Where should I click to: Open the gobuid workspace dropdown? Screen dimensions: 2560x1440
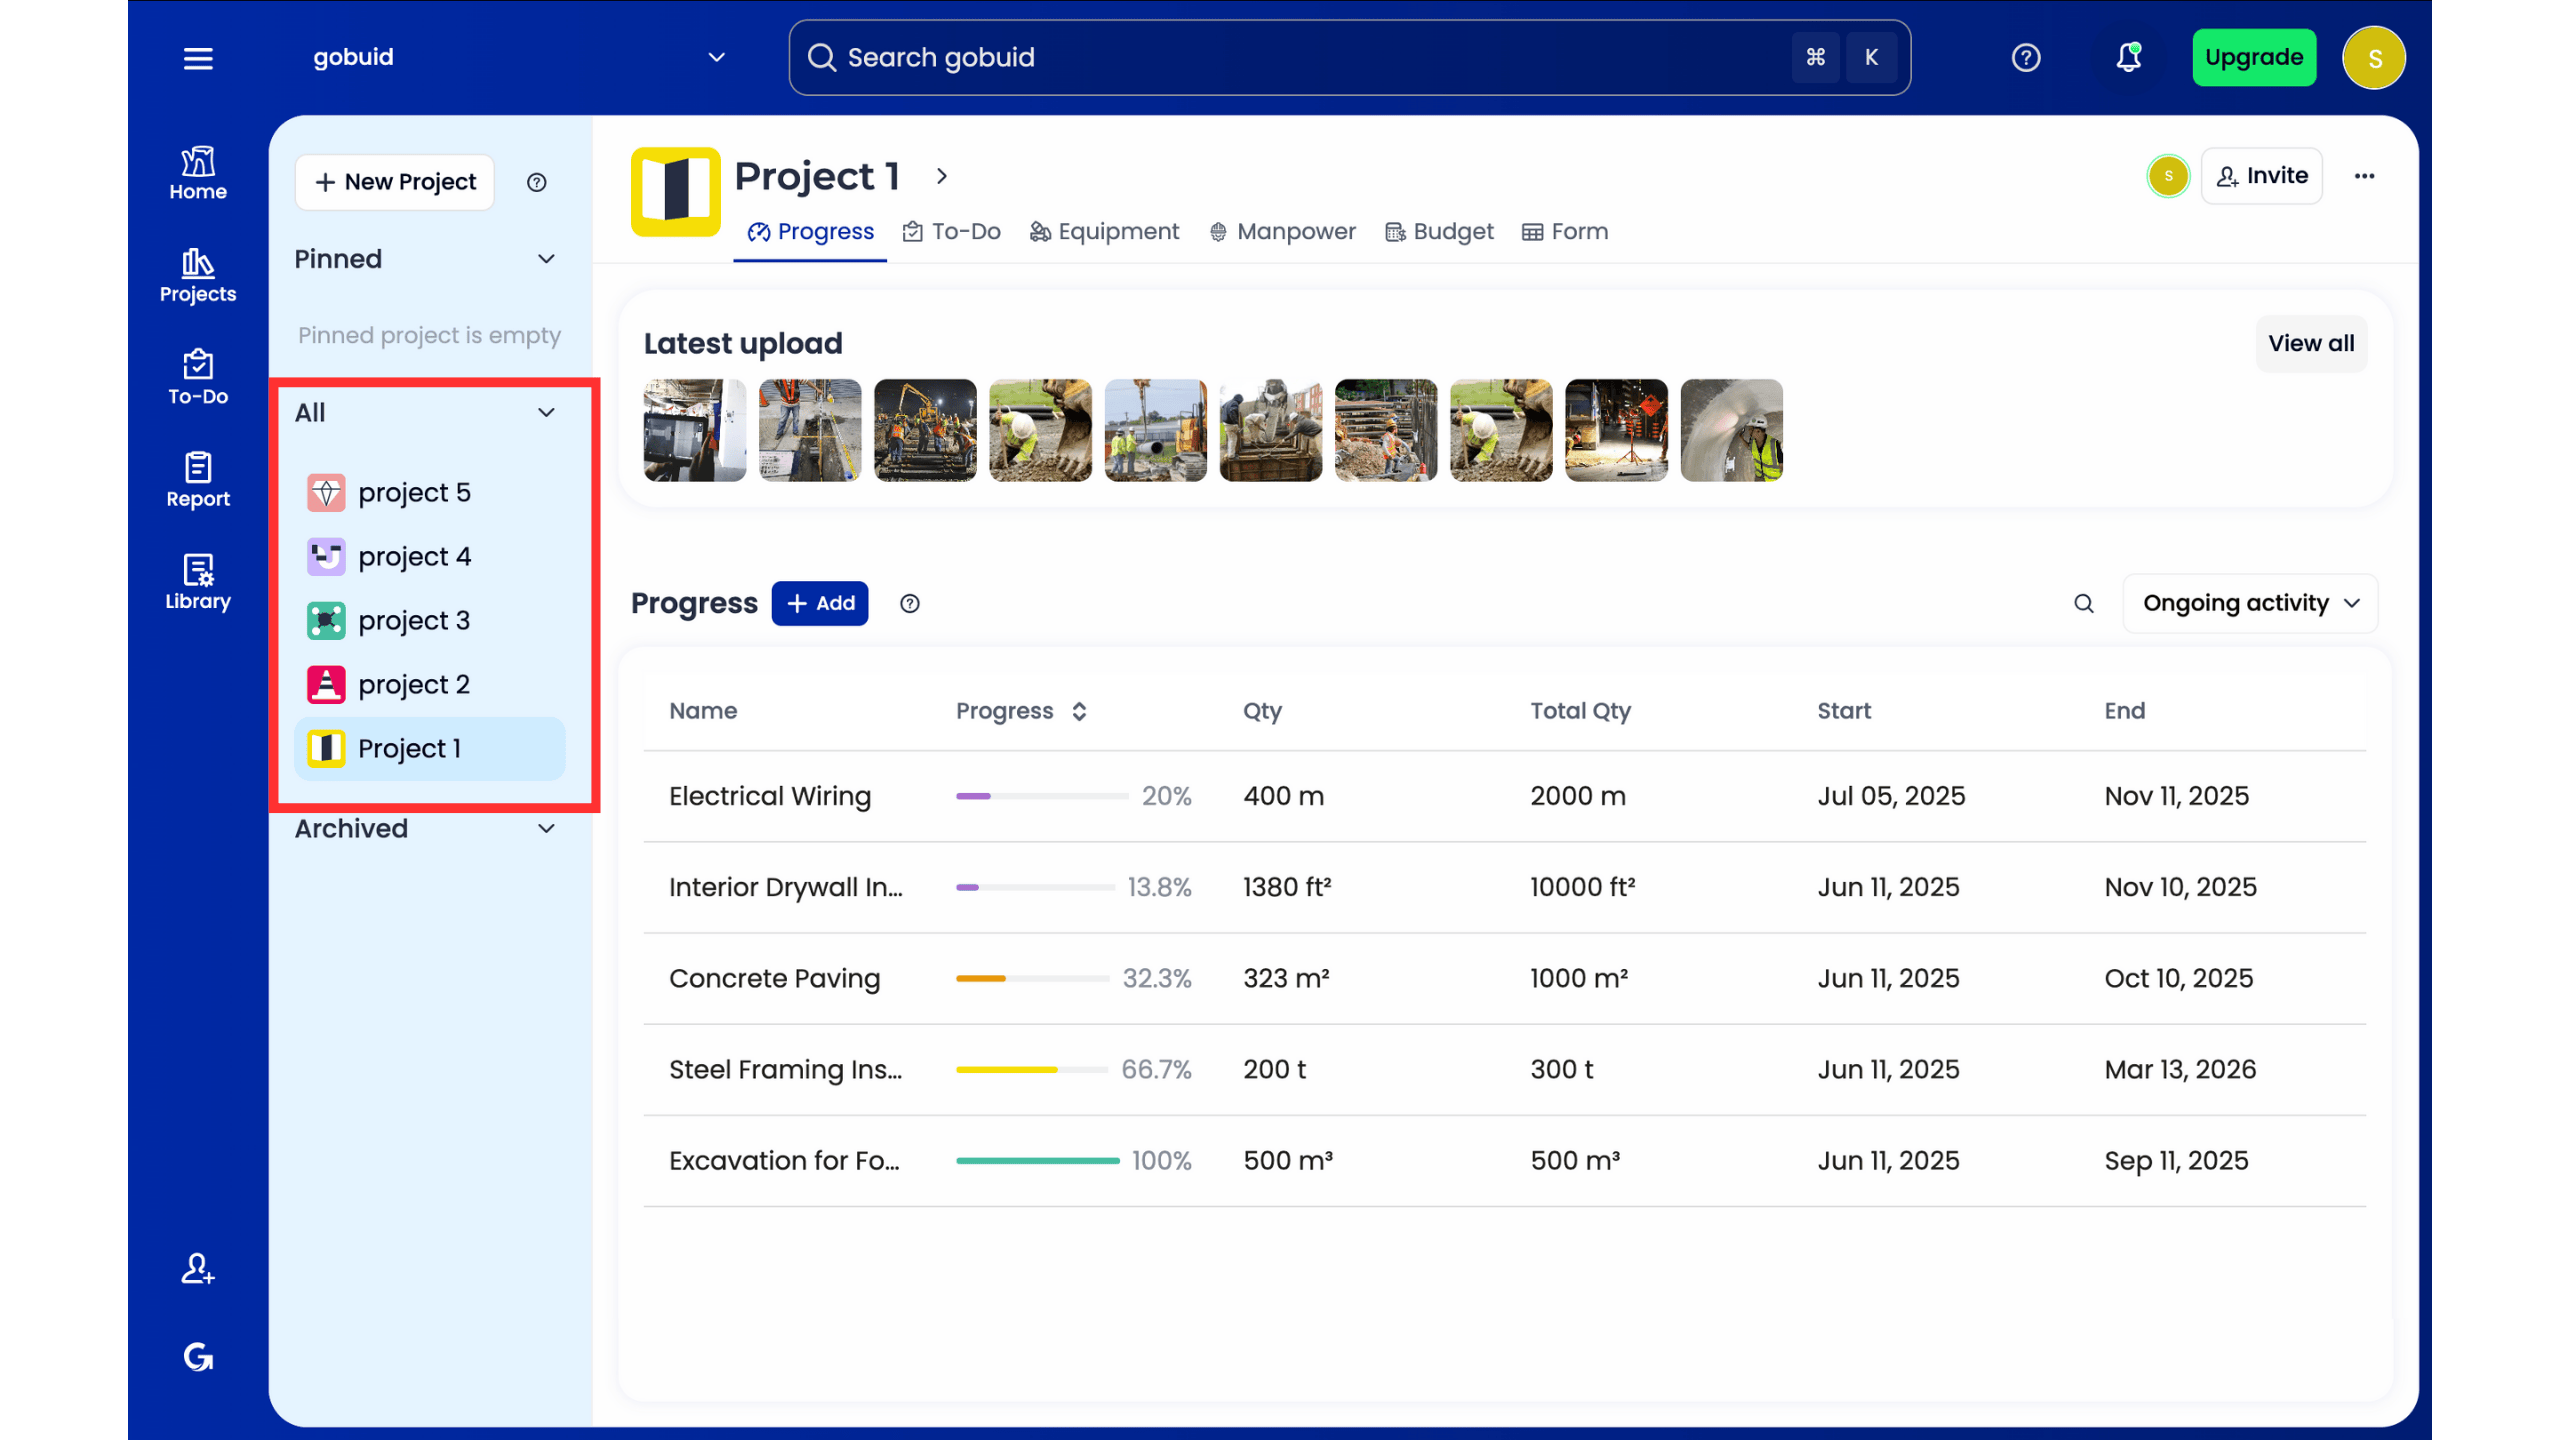(x=716, y=58)
